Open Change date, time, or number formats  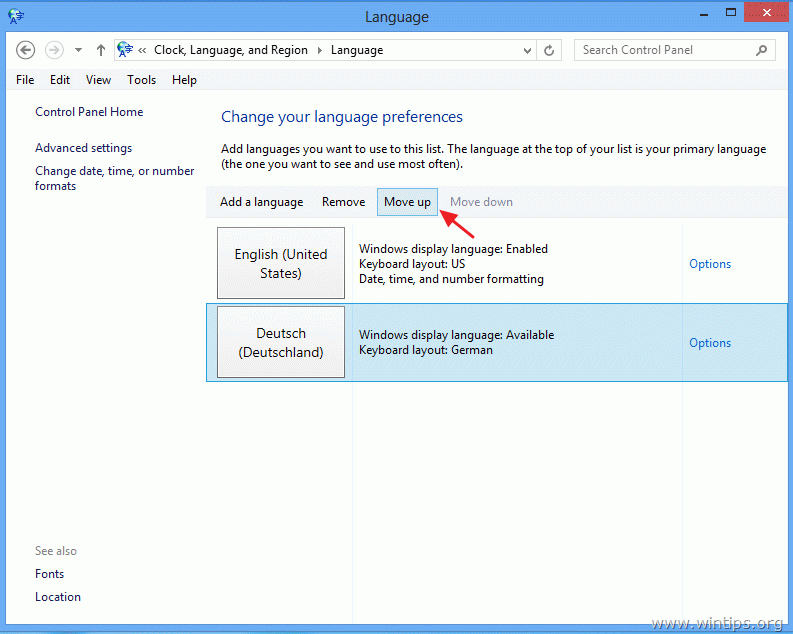pyautogui.click(x=114, y=178)
